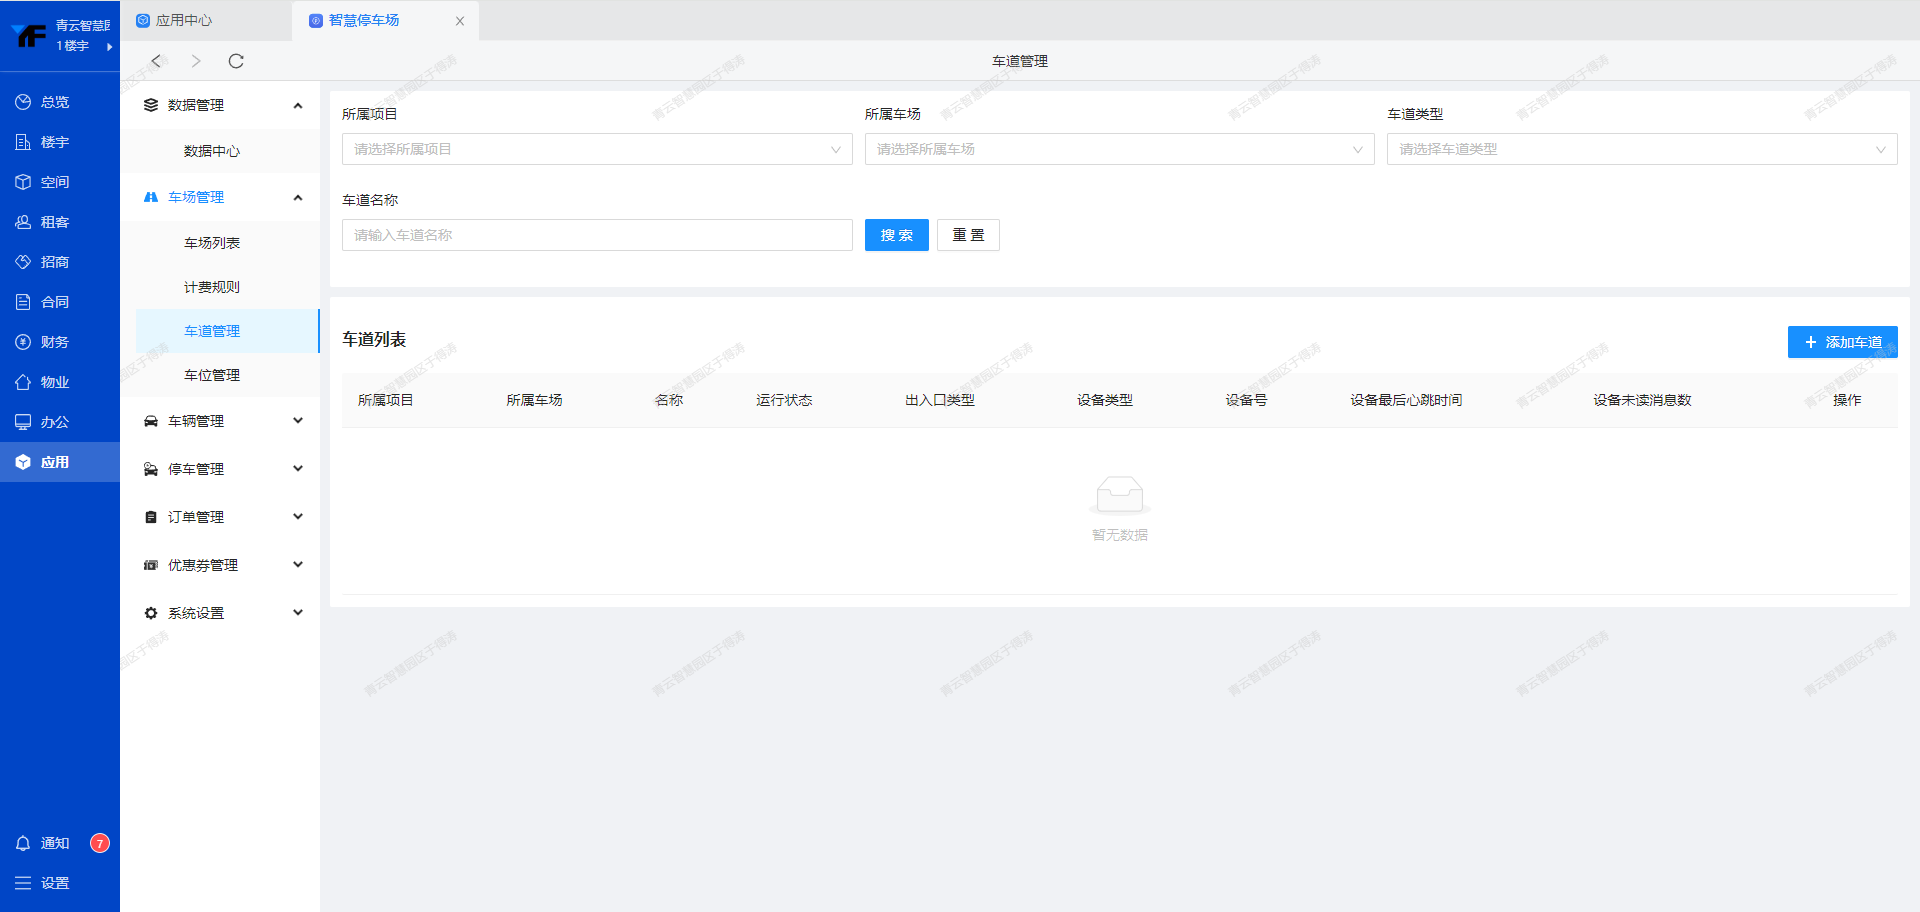Switch to the 应用中心 tab
Image resolution: width=1920 pixels, height=912 pixels.
click(184, 20)
